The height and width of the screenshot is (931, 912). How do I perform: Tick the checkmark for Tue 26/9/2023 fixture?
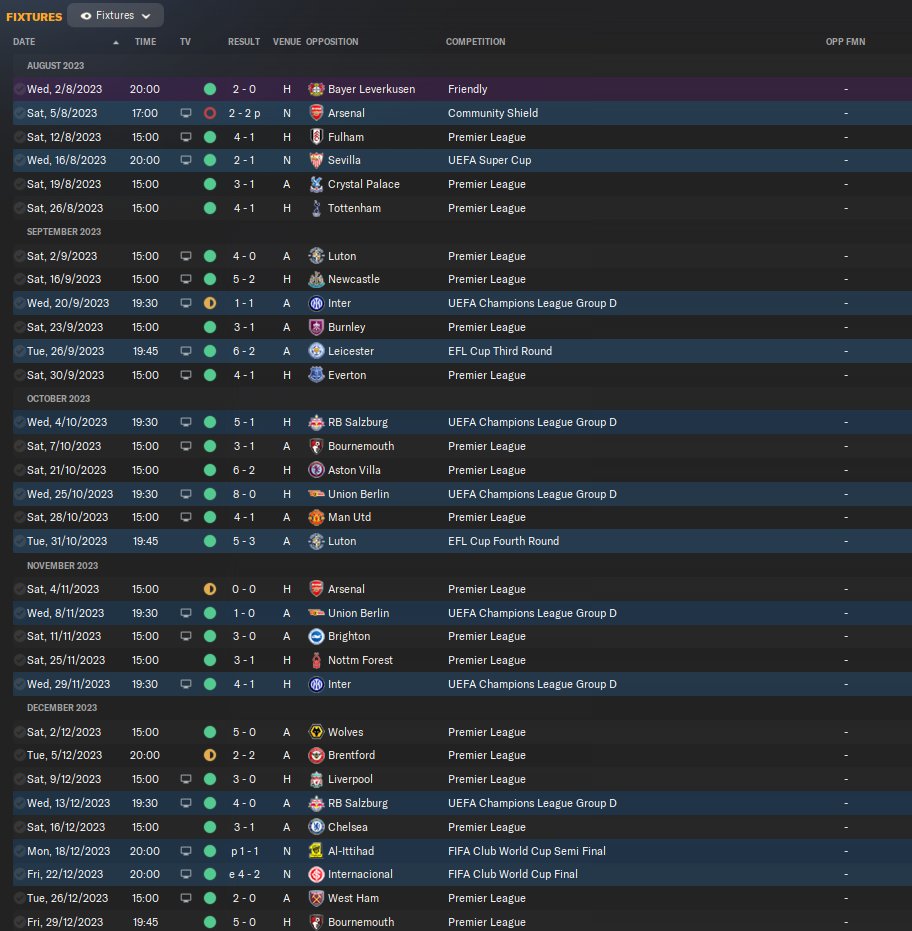click(x=20, y=351)
